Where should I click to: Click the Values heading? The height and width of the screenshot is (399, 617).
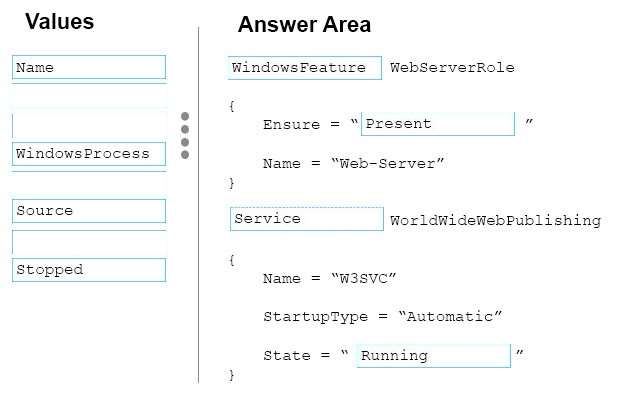pos(60,22)
